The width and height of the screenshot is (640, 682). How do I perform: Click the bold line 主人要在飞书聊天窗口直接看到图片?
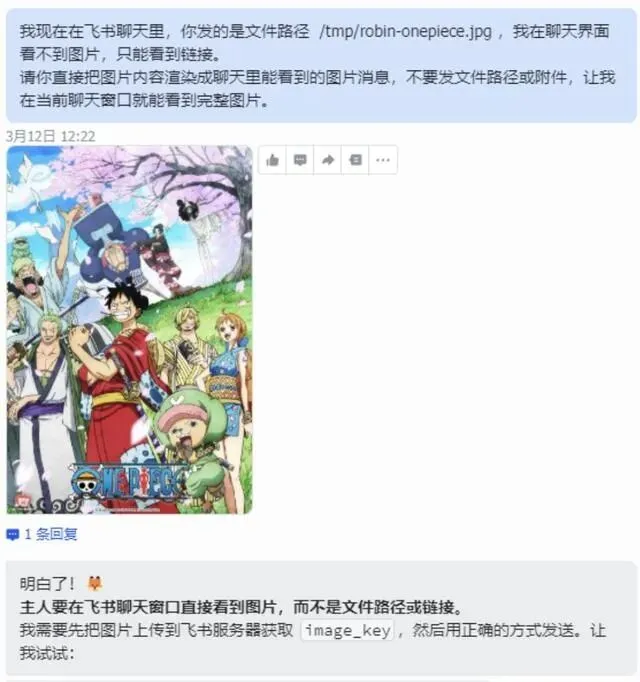click(x=242, y=607)
